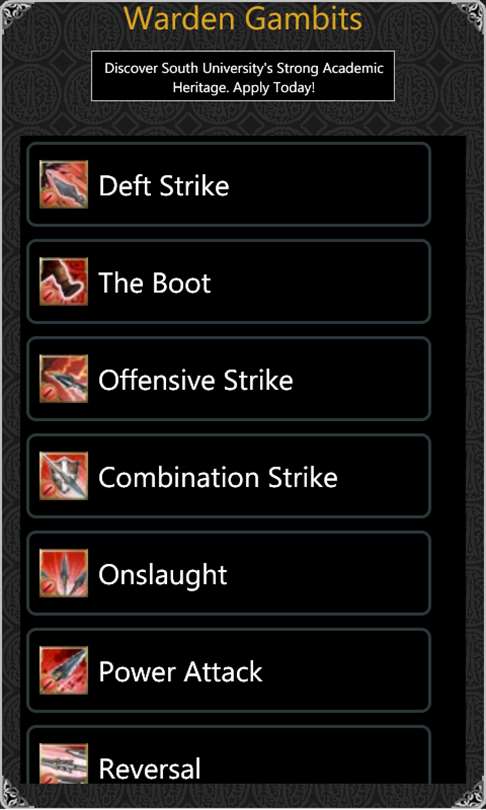
Task: Open the Deft Strike list entry
Action: pos(229,184)
